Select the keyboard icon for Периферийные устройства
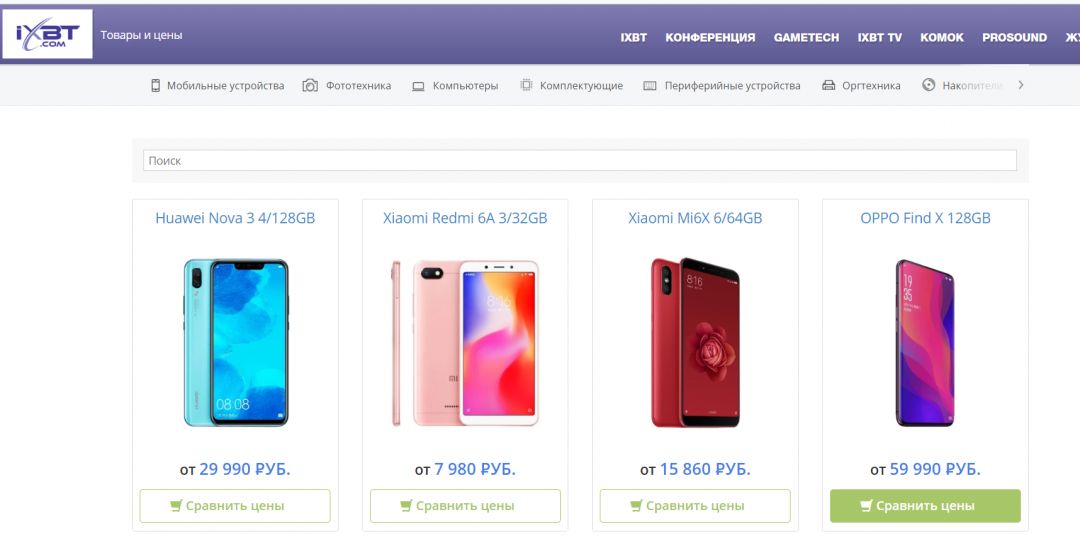 coord(650,86)
